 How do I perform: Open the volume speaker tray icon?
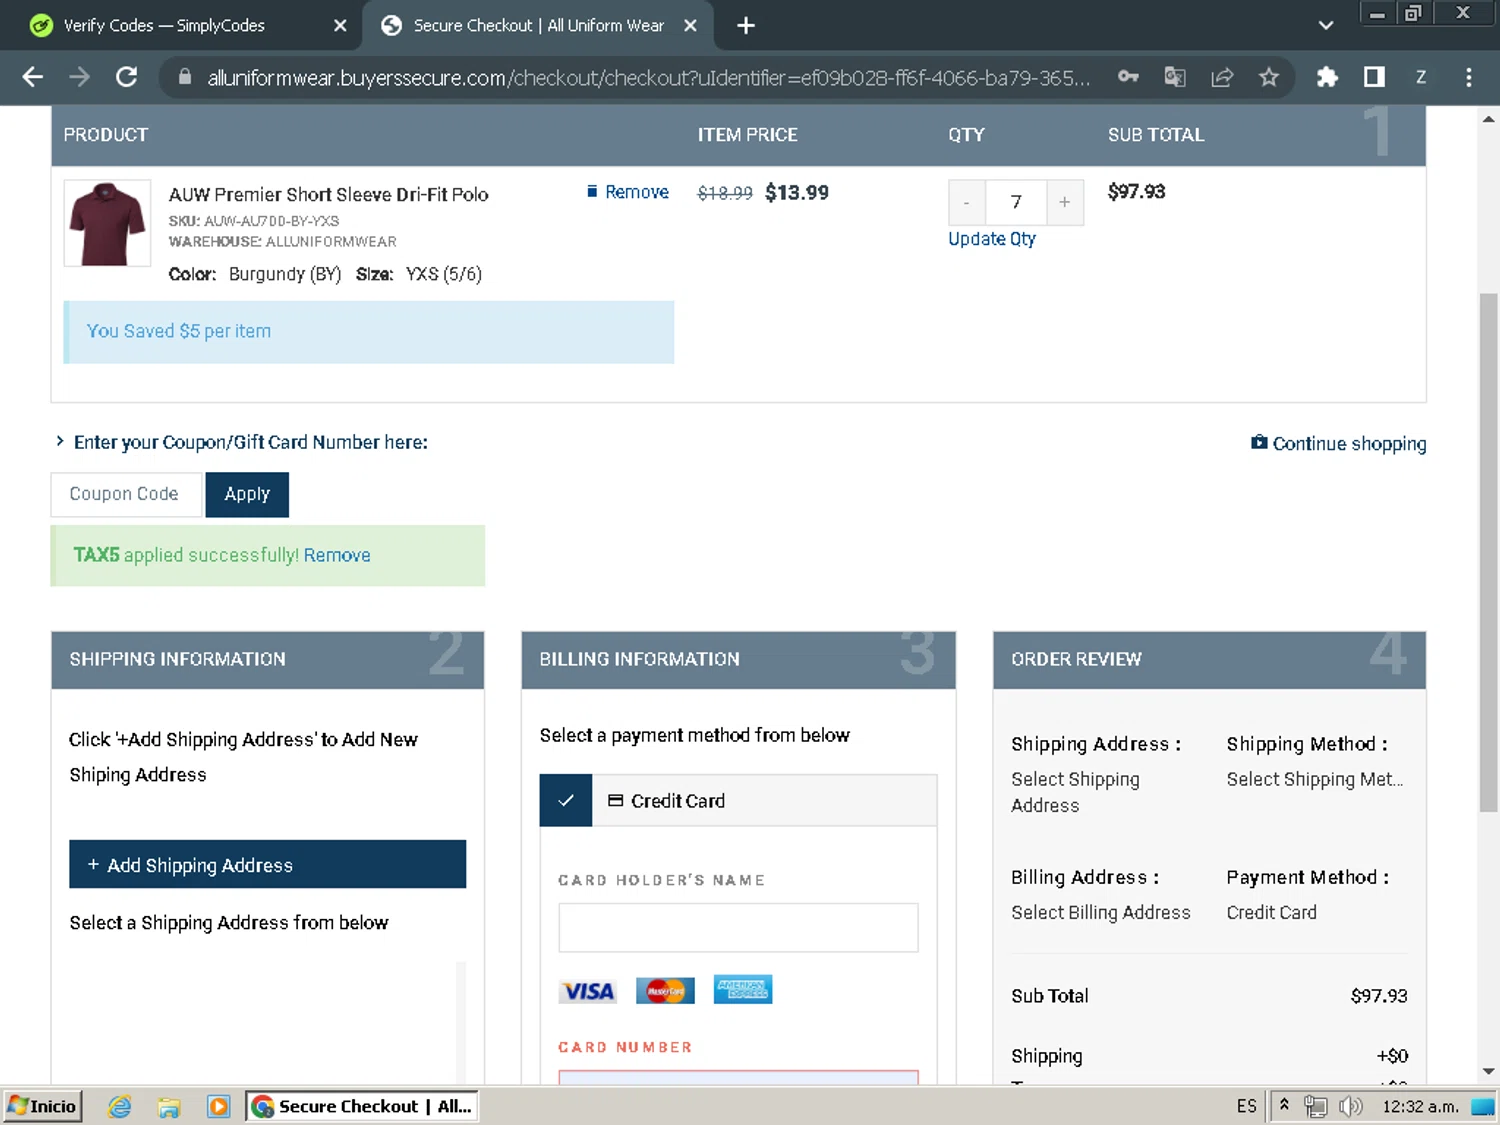(x=1350, y=1106)
